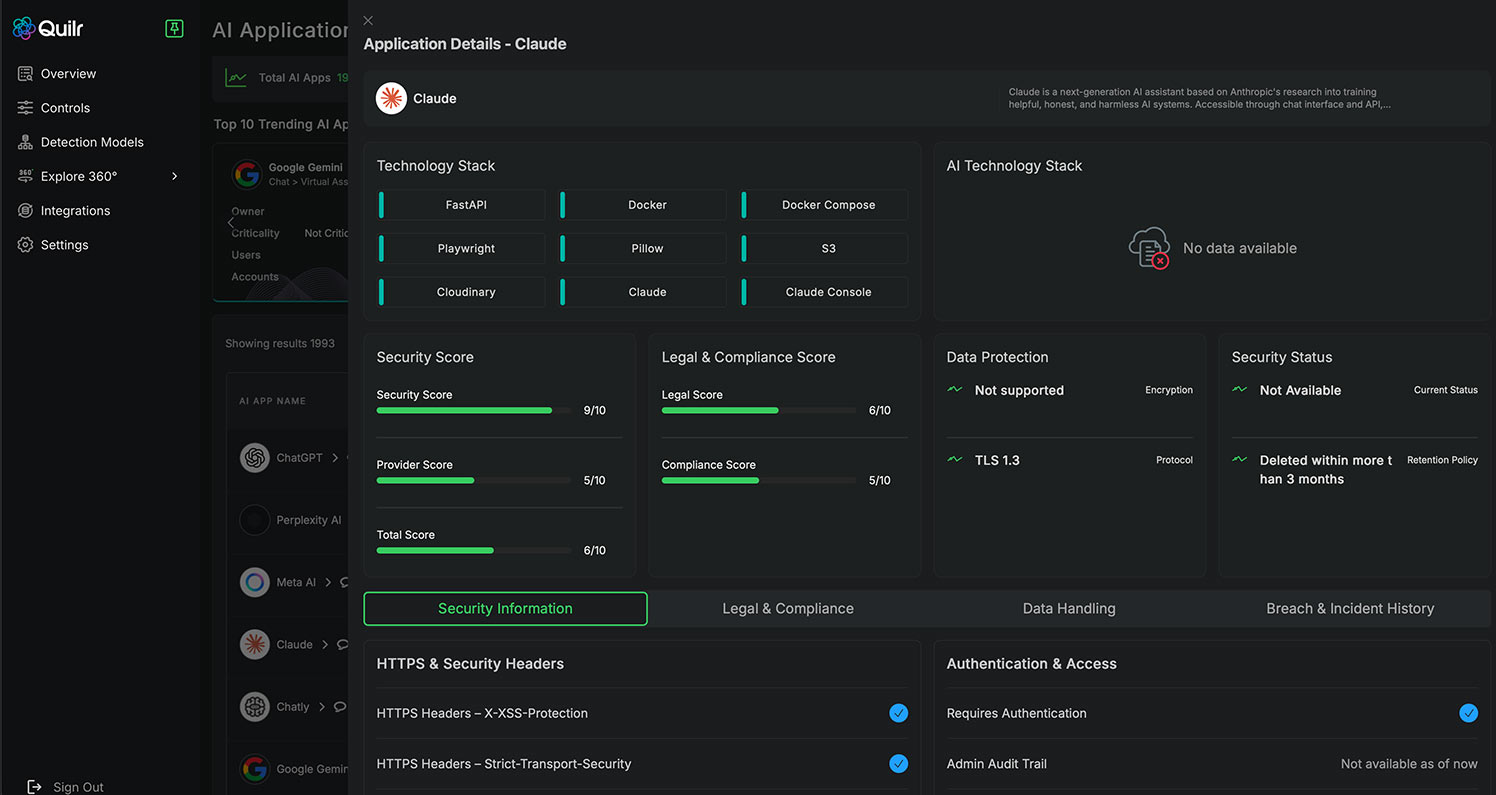
Task: Click the trend icon beside Not supported
Action: click(955, 389)
